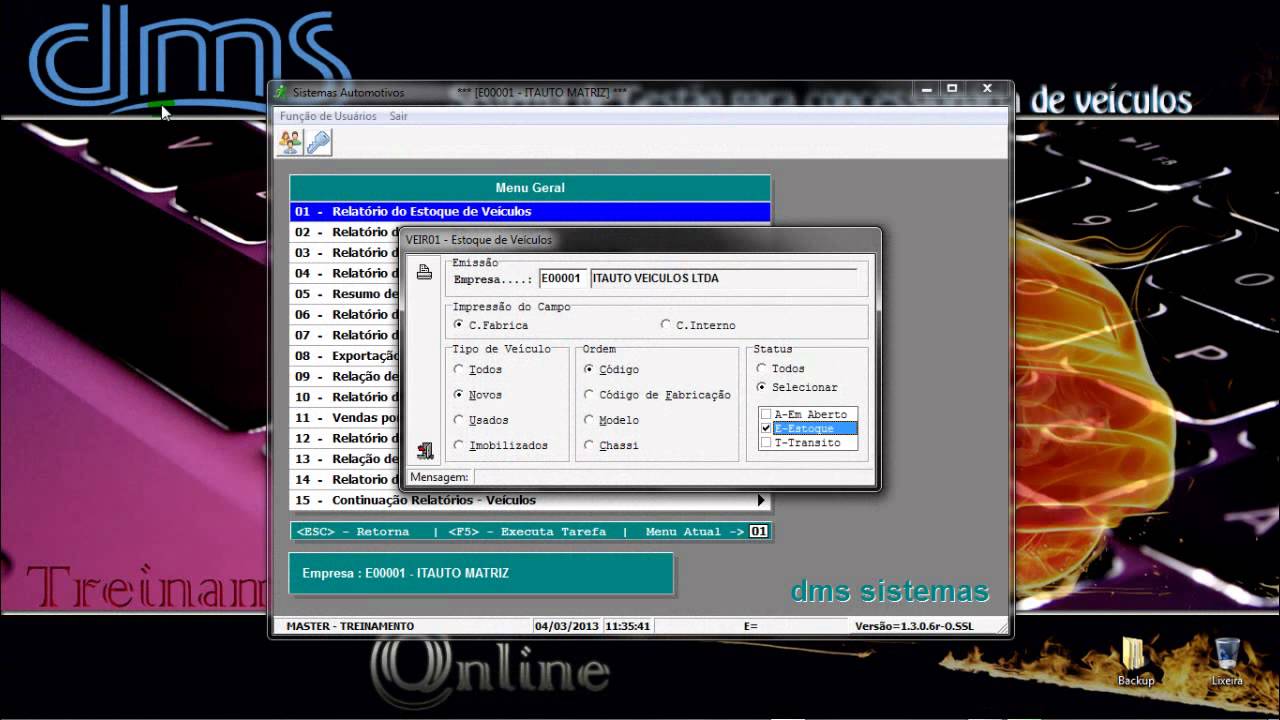This screenshot has width=1280, height=720.
Task: Select 15 - Continuação Relatórios - Veículos
Action: pyautogui.click(x=530, y=500)
